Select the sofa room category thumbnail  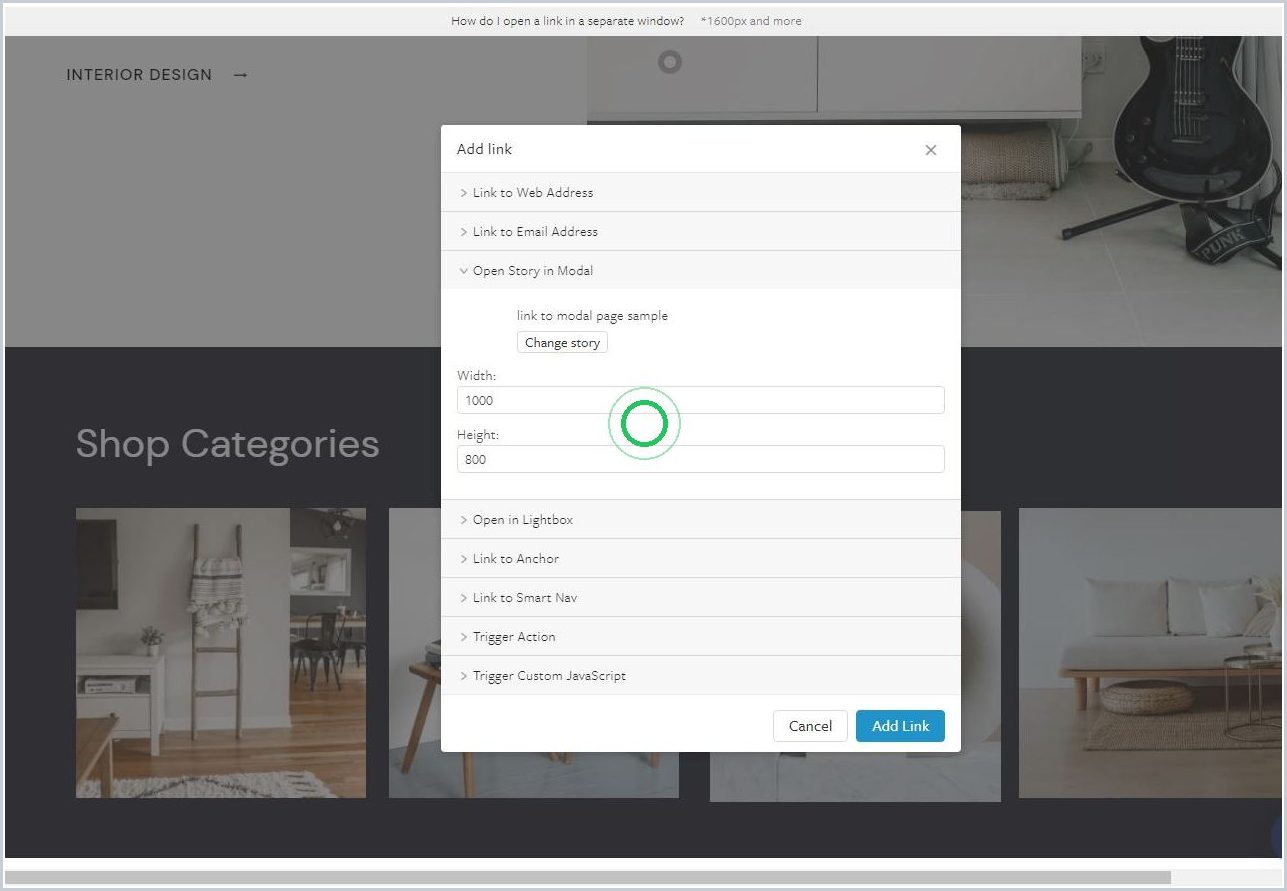pyautogui.click(x=1150, y=653)
